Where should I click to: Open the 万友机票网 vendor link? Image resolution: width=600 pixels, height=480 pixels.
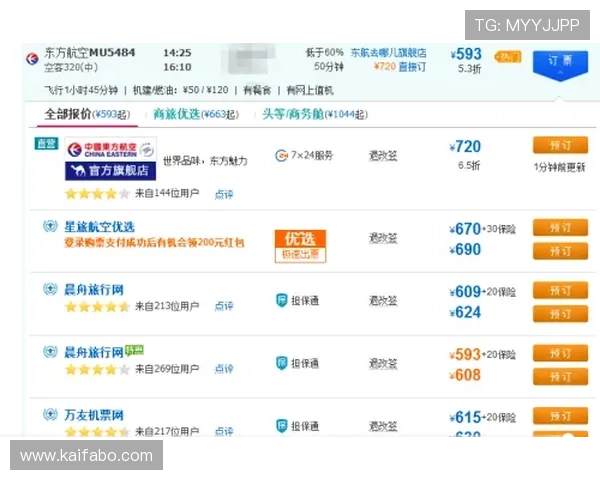pos(94,415)
